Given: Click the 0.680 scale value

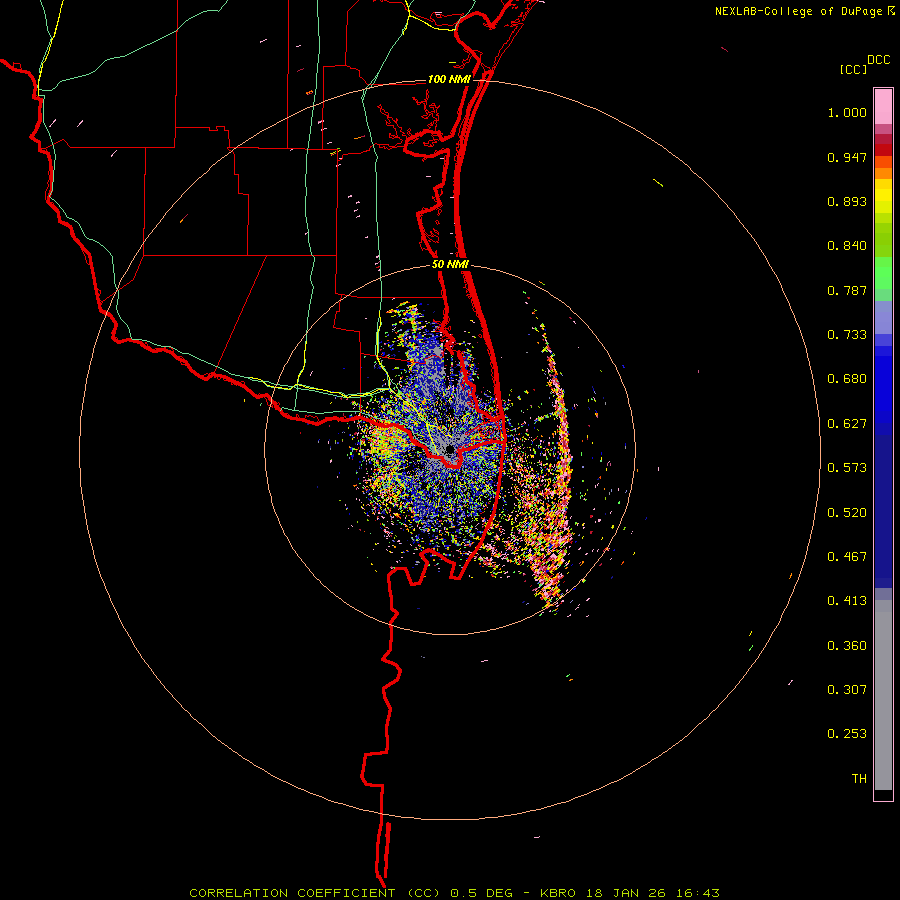Looking at the screenshot, I should coord(847,379).
